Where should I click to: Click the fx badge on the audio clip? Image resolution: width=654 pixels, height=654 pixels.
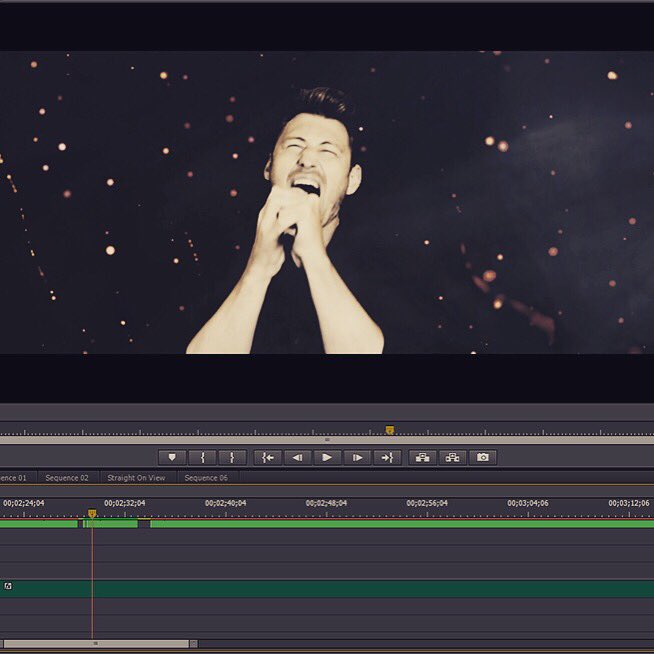[x=8, y=586]
